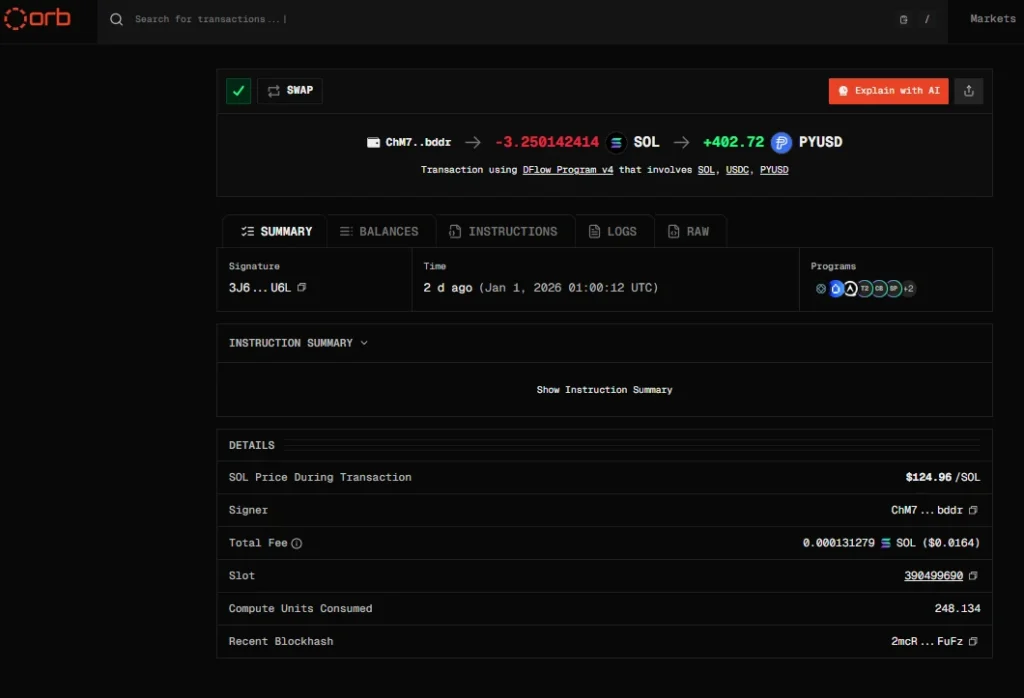Open the Markets page
This screenshot has height=698, width=1024.
[991, 18]
